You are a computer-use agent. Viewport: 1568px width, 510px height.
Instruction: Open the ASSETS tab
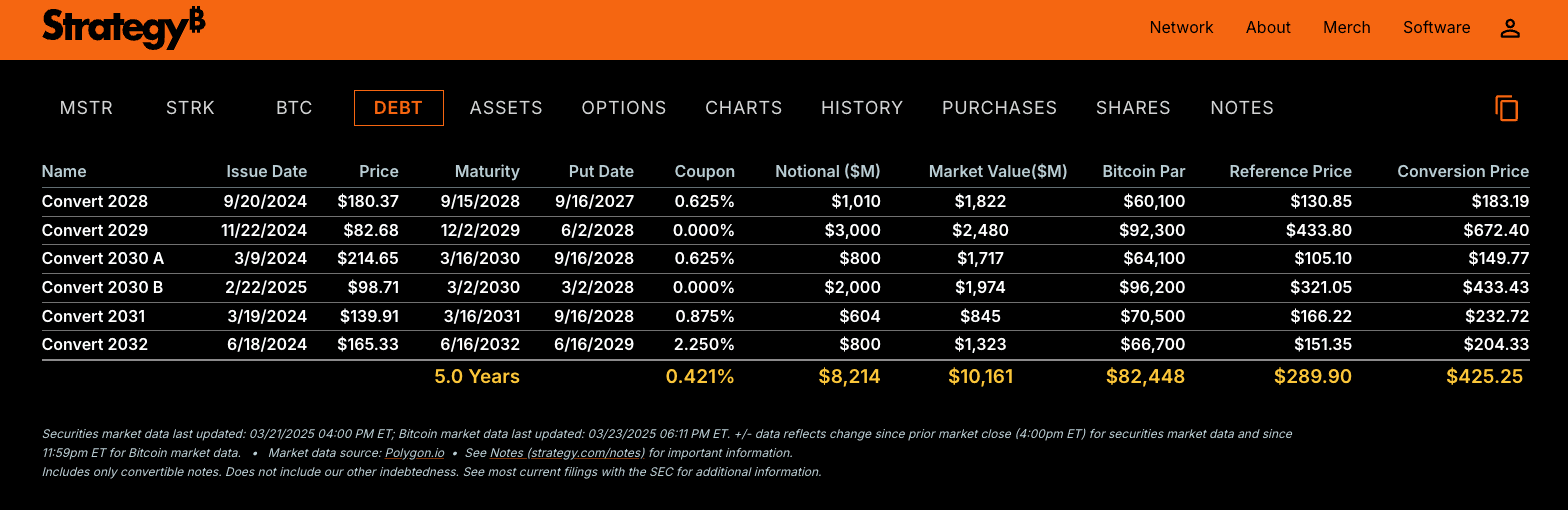[x=506, y=108]
